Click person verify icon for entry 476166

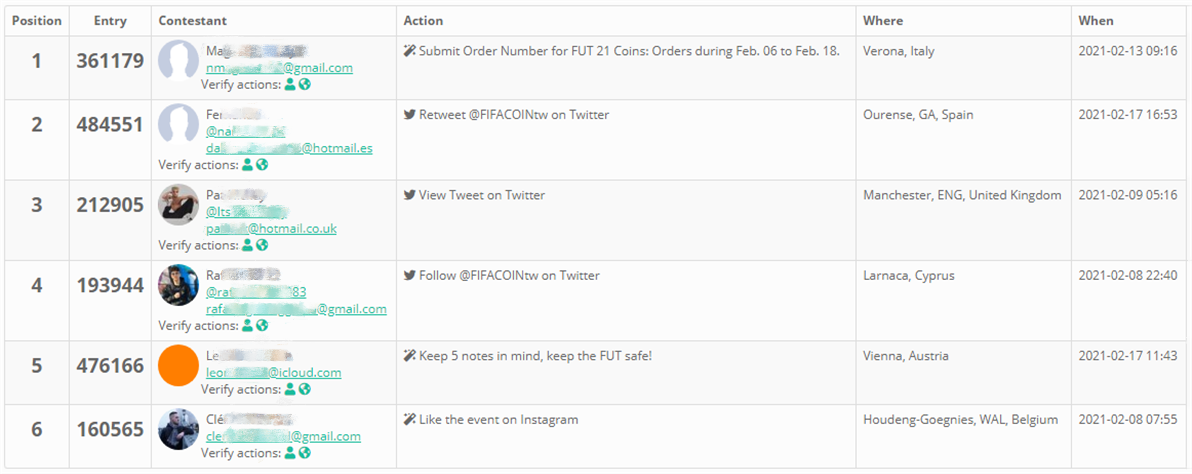point(291,389)
